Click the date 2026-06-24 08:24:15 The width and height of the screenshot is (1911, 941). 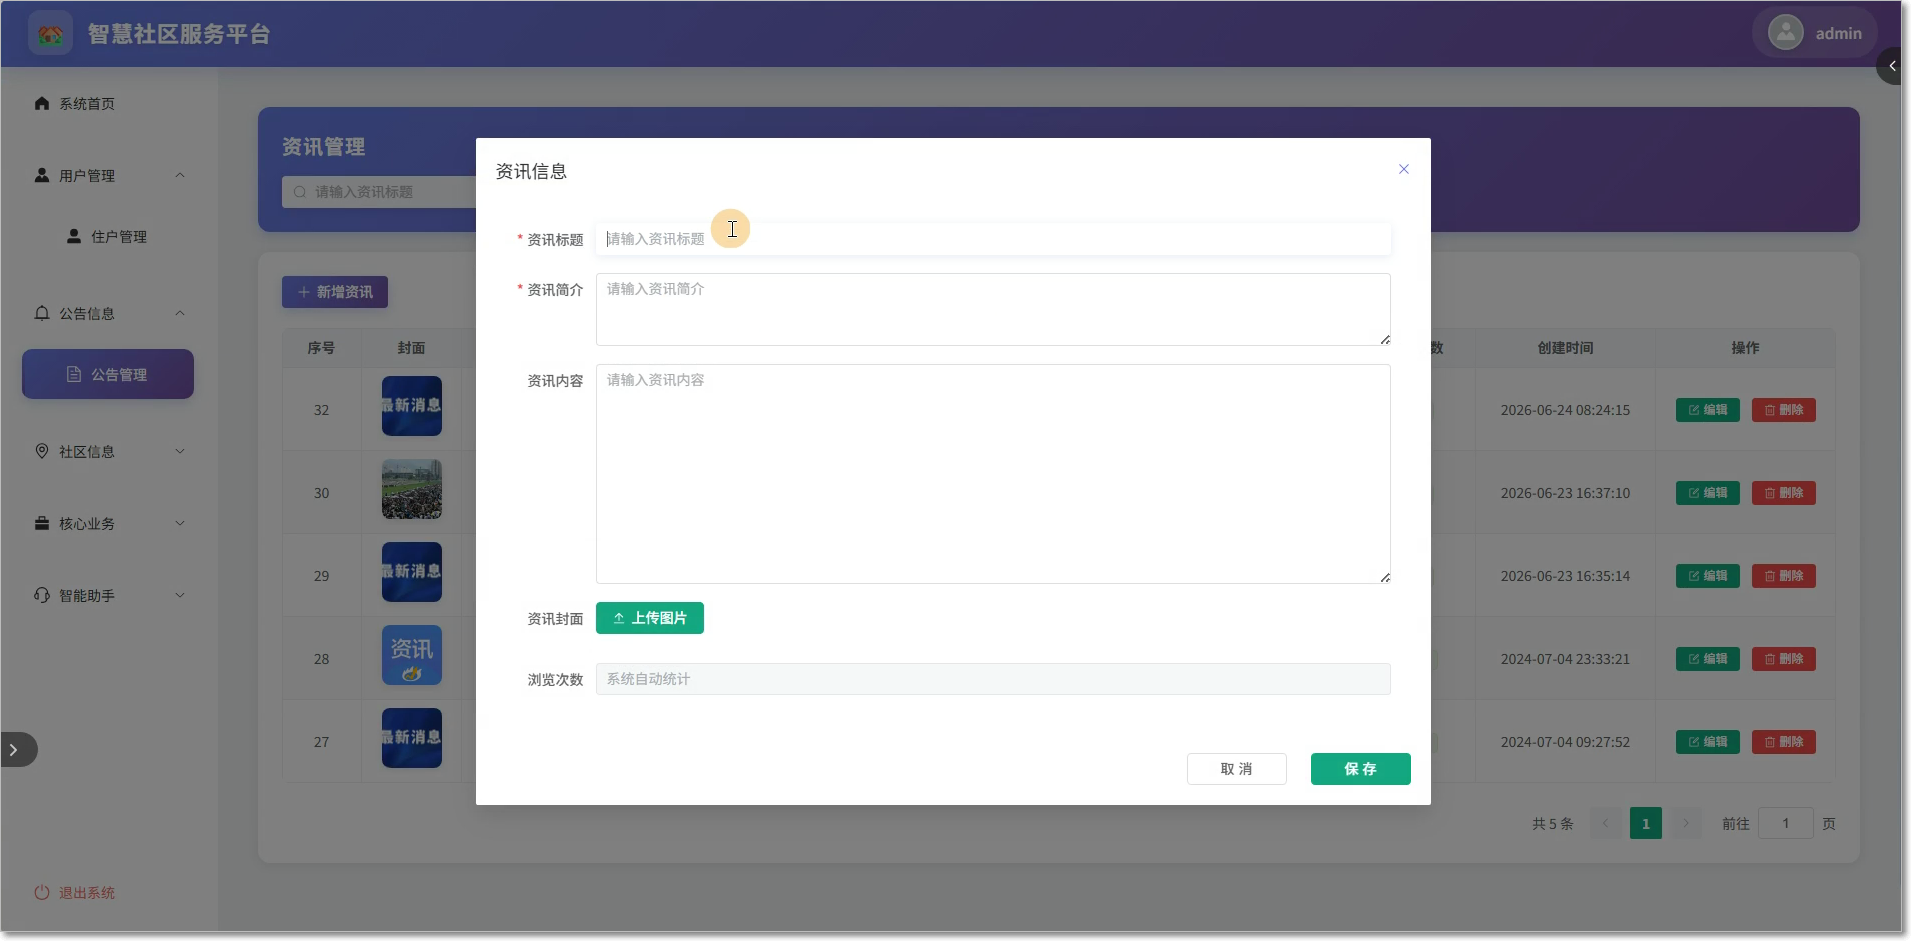tap(1565, 410)
